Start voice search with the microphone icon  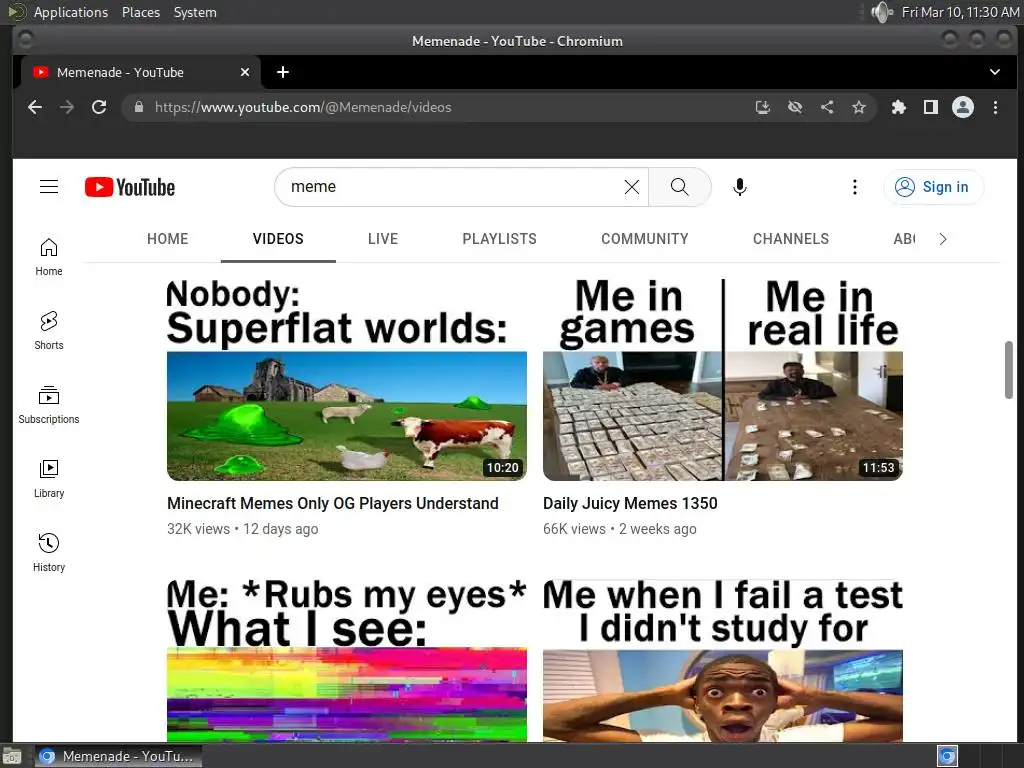coord(739,187)
